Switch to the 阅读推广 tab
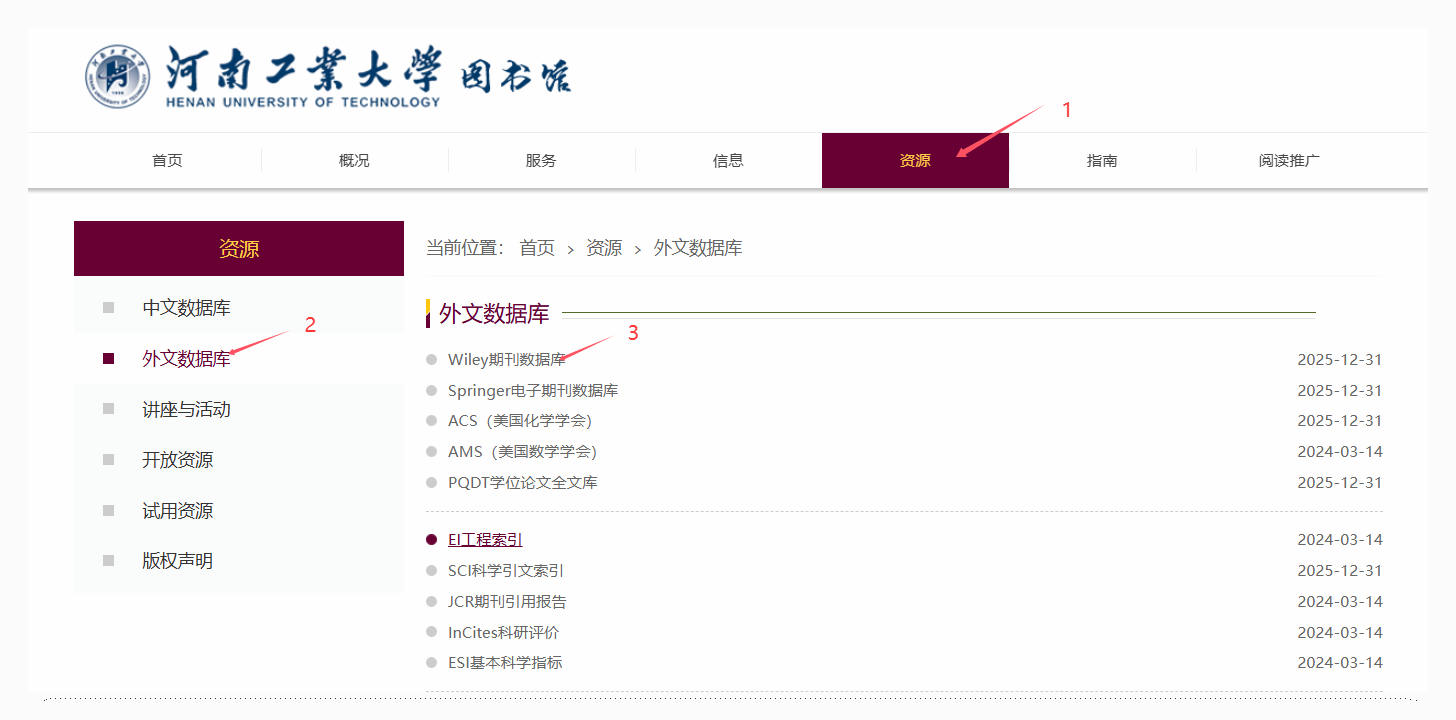This screenshot has width=1456, height=720. tap(1289, 160)
